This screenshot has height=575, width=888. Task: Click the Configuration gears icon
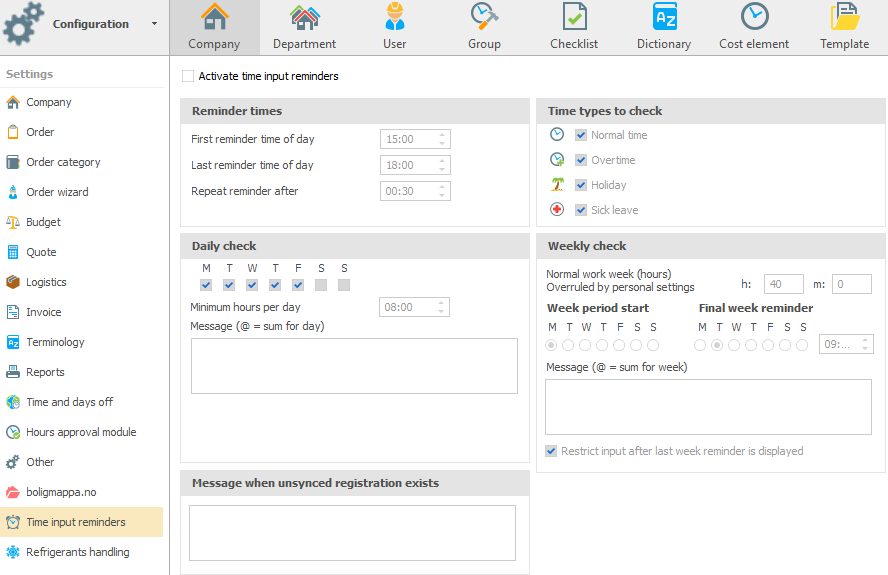(x=23, y=24)
